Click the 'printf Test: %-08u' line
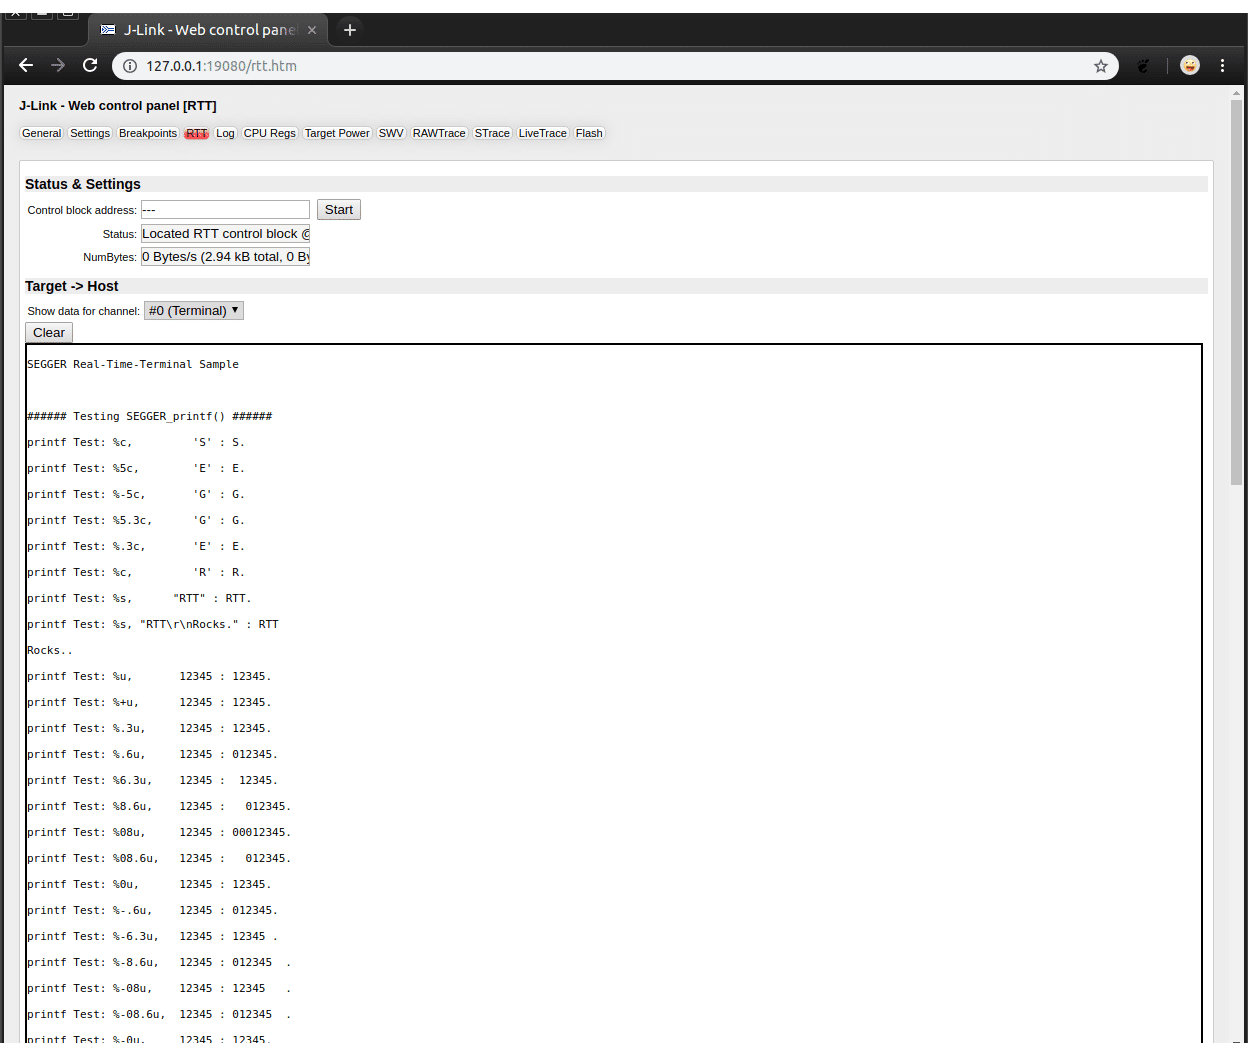This screenshot has height=1056, width=1248. [159, 988]
